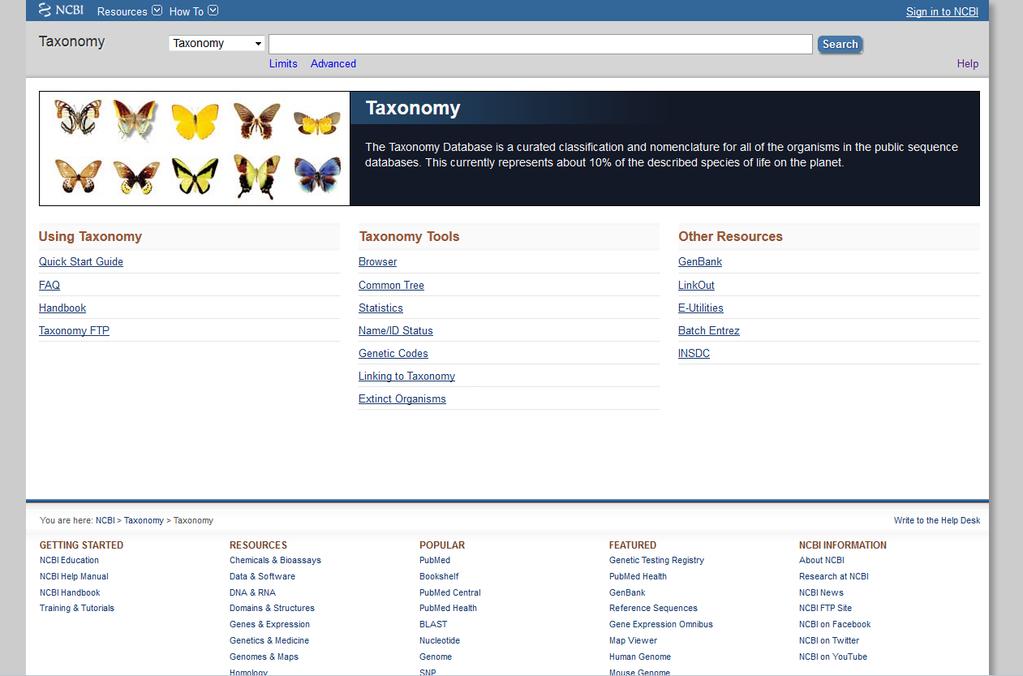1023x676 pixels.
Task: Open PubMed under Popular
Action: coord(435,561)
